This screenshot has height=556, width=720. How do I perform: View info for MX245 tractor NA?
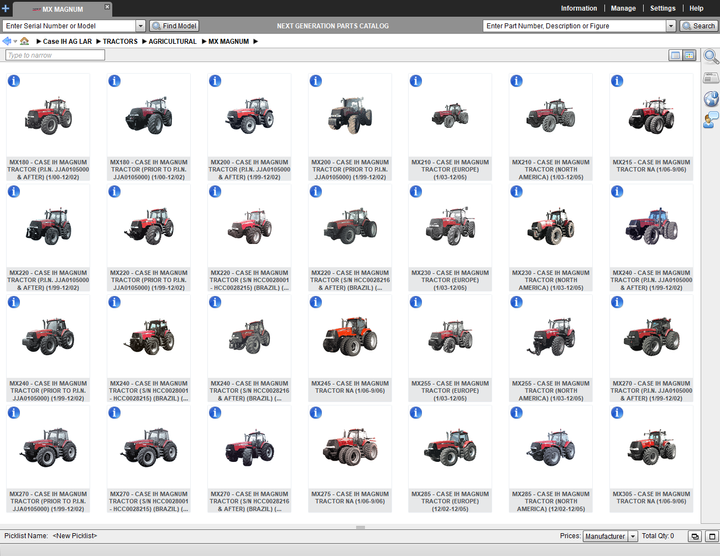point(315,302)
